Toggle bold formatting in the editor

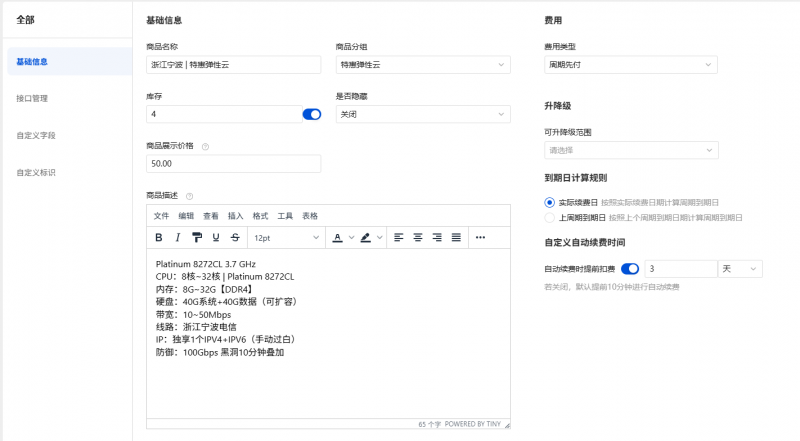(x=158, y=238)
